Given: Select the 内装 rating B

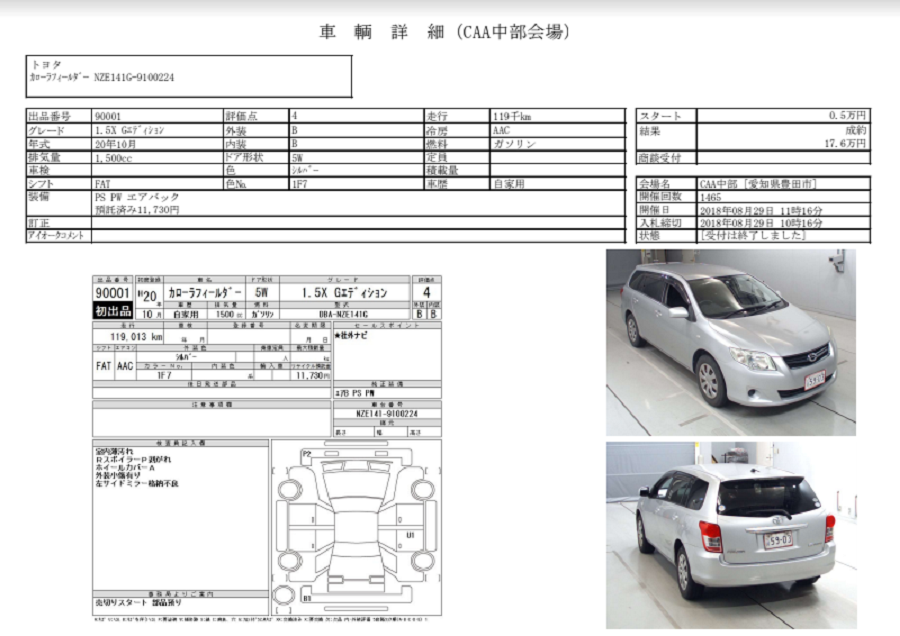Looking at the screenshot, I should [x=294, y=144].
